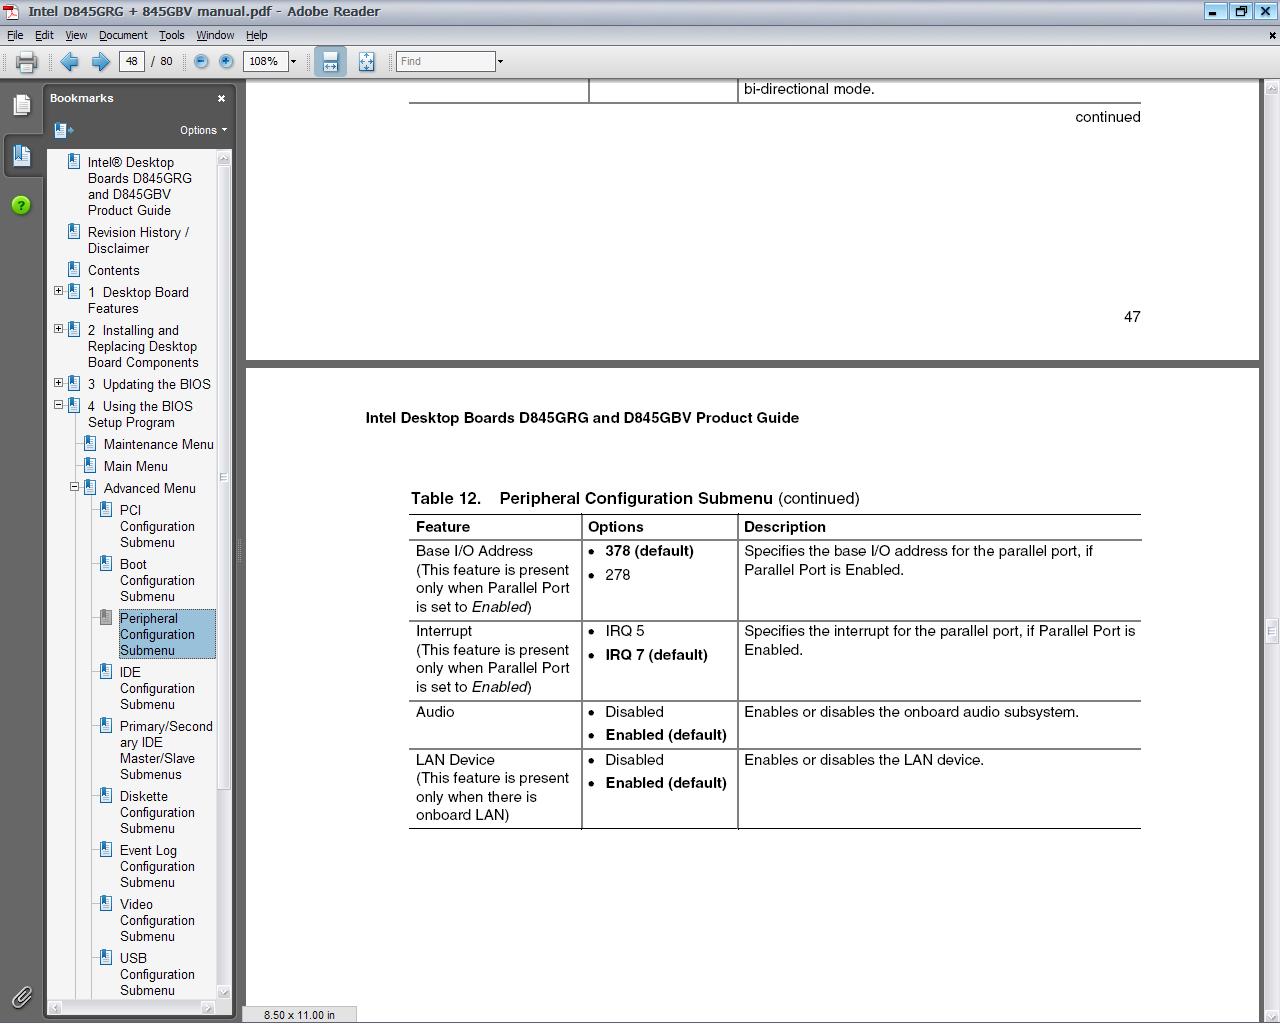
Task: Toggle scrolling pages fit-width mode icon
Action: point(330,62)
